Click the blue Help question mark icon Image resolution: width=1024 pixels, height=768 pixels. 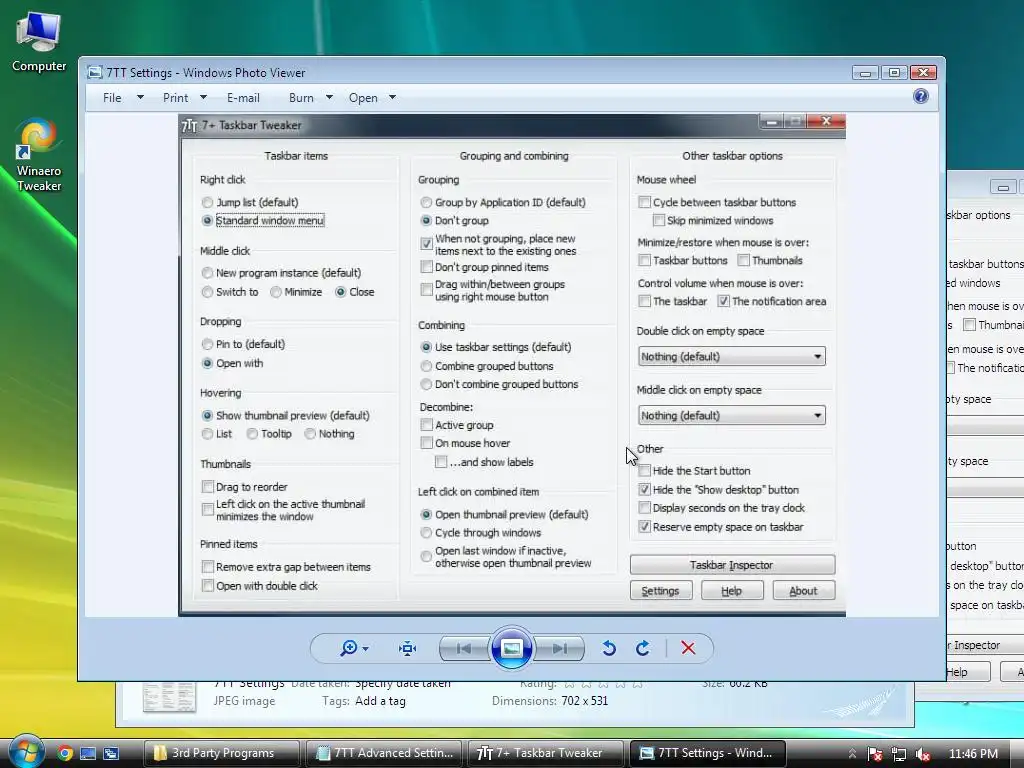tap(921, 97)
